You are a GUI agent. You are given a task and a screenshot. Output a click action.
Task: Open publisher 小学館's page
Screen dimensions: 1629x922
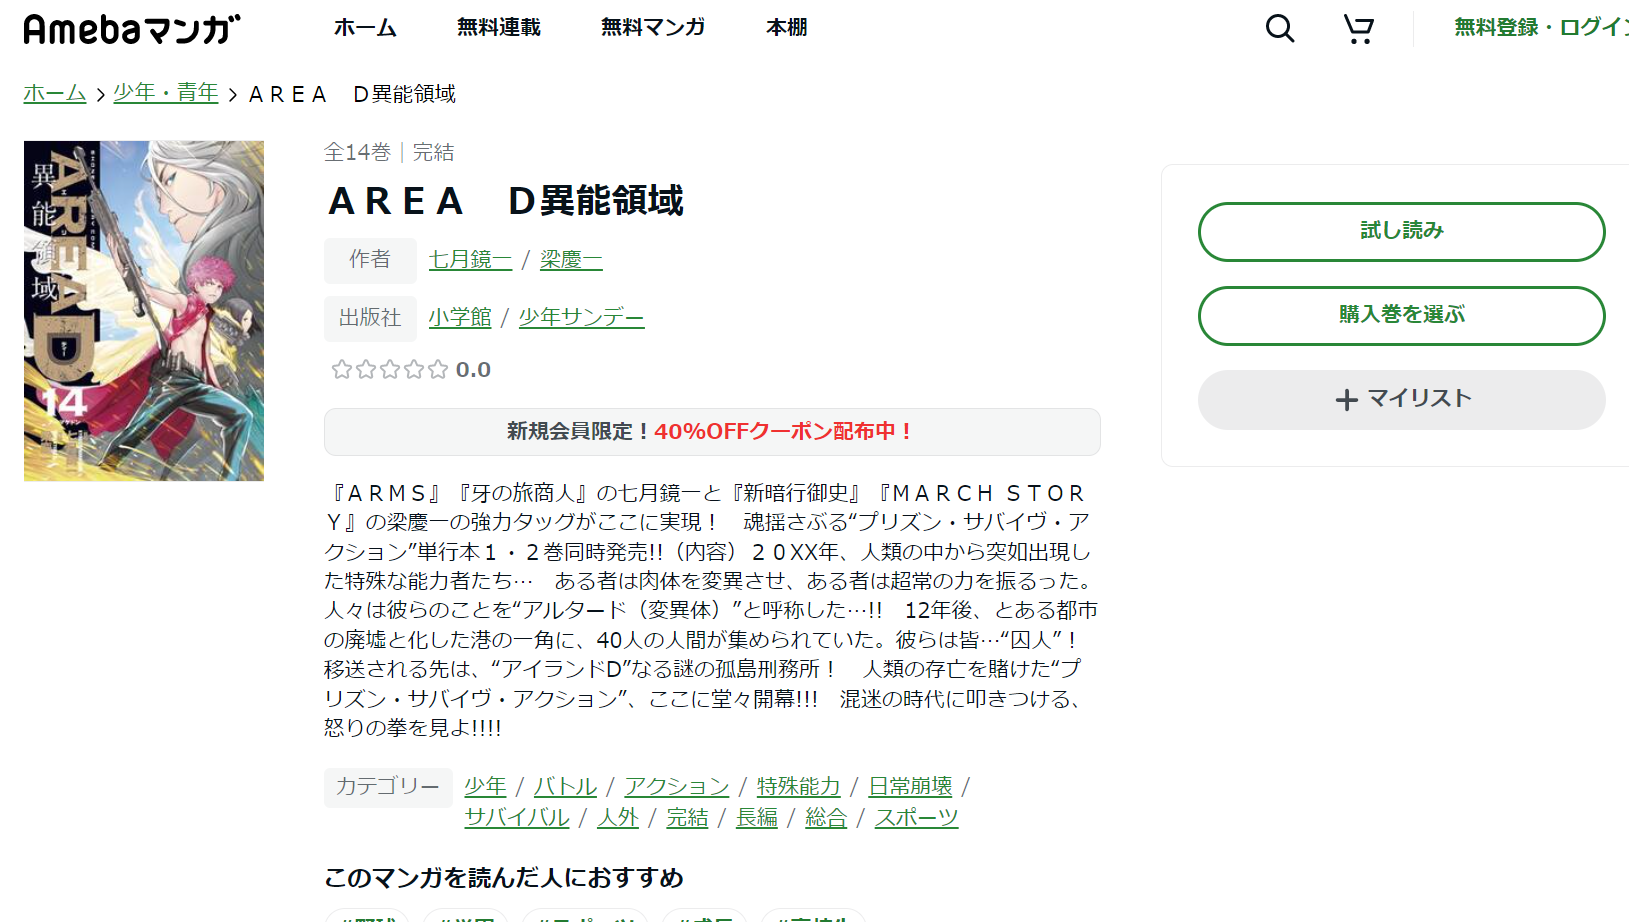click(x=460, y=317)
